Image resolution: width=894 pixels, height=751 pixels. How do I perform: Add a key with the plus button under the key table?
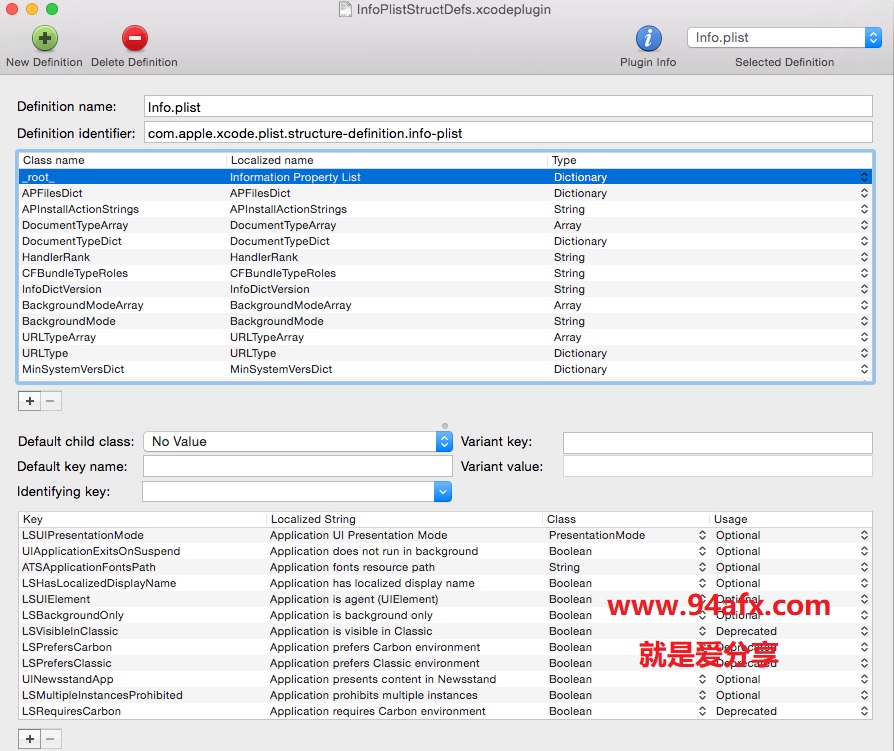coord(29,739)
